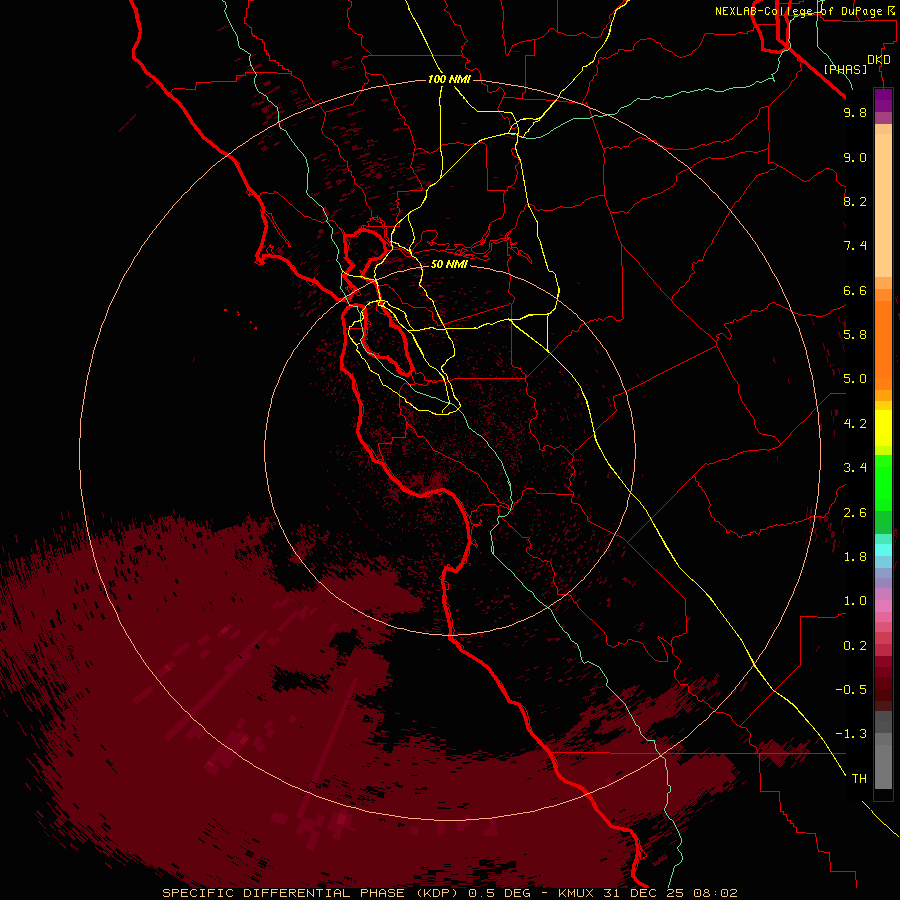Screen dimensions: 900x900
Task: Click the -1.3 scale value
Action: pyautogui.click(x=851, y=734)
